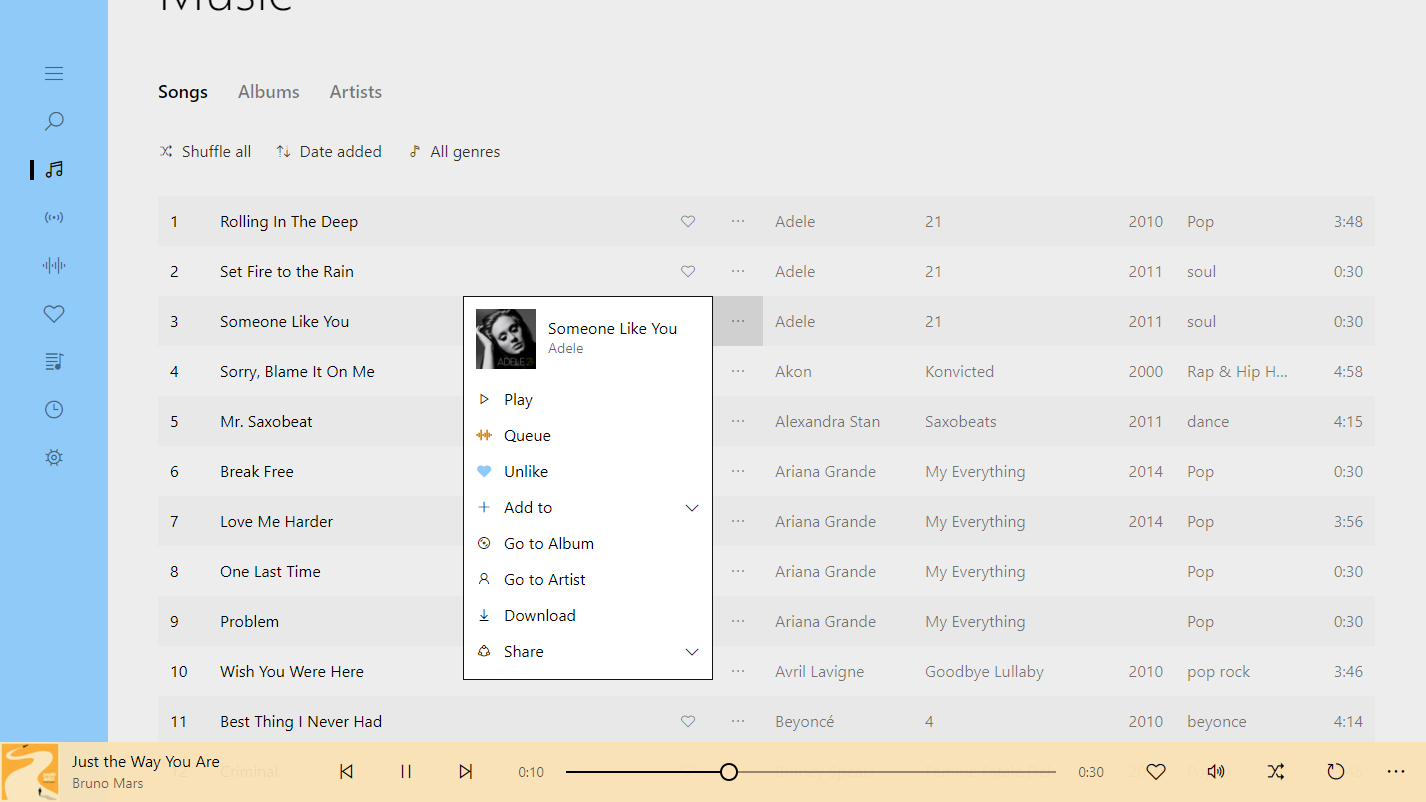
Task: Choose Queue in the context menu
Action: 588,435
